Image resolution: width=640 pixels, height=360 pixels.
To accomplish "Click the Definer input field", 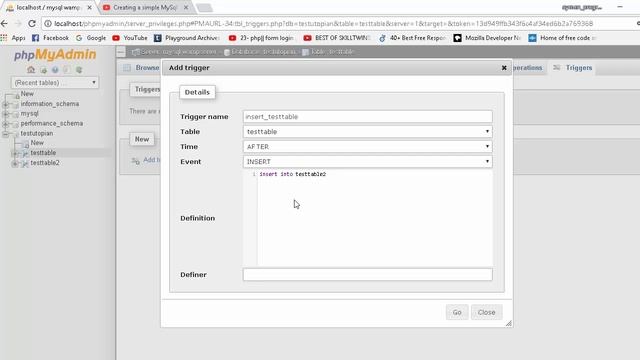I will [x=367, y=275].
